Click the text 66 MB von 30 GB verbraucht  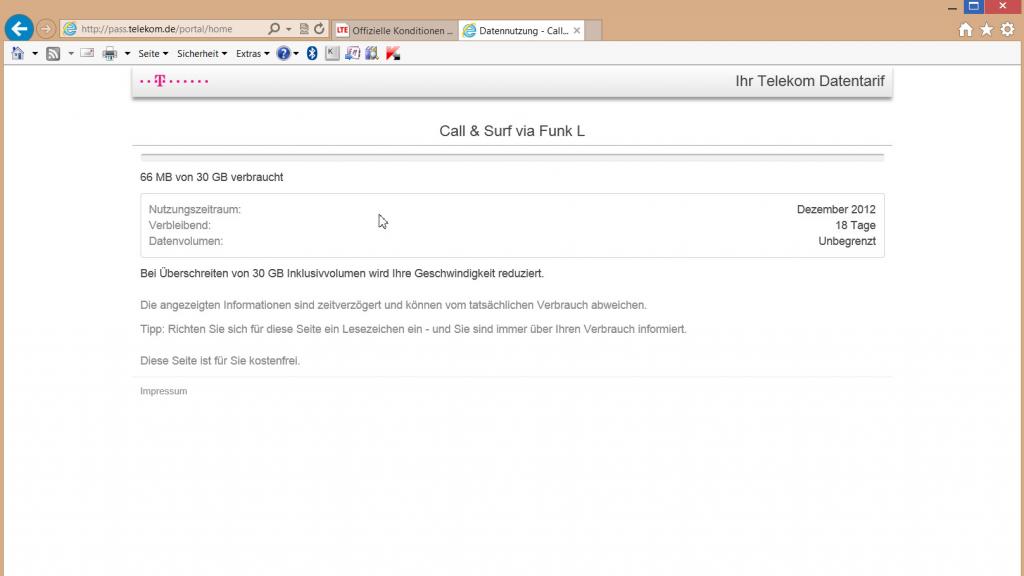(212, 177)
